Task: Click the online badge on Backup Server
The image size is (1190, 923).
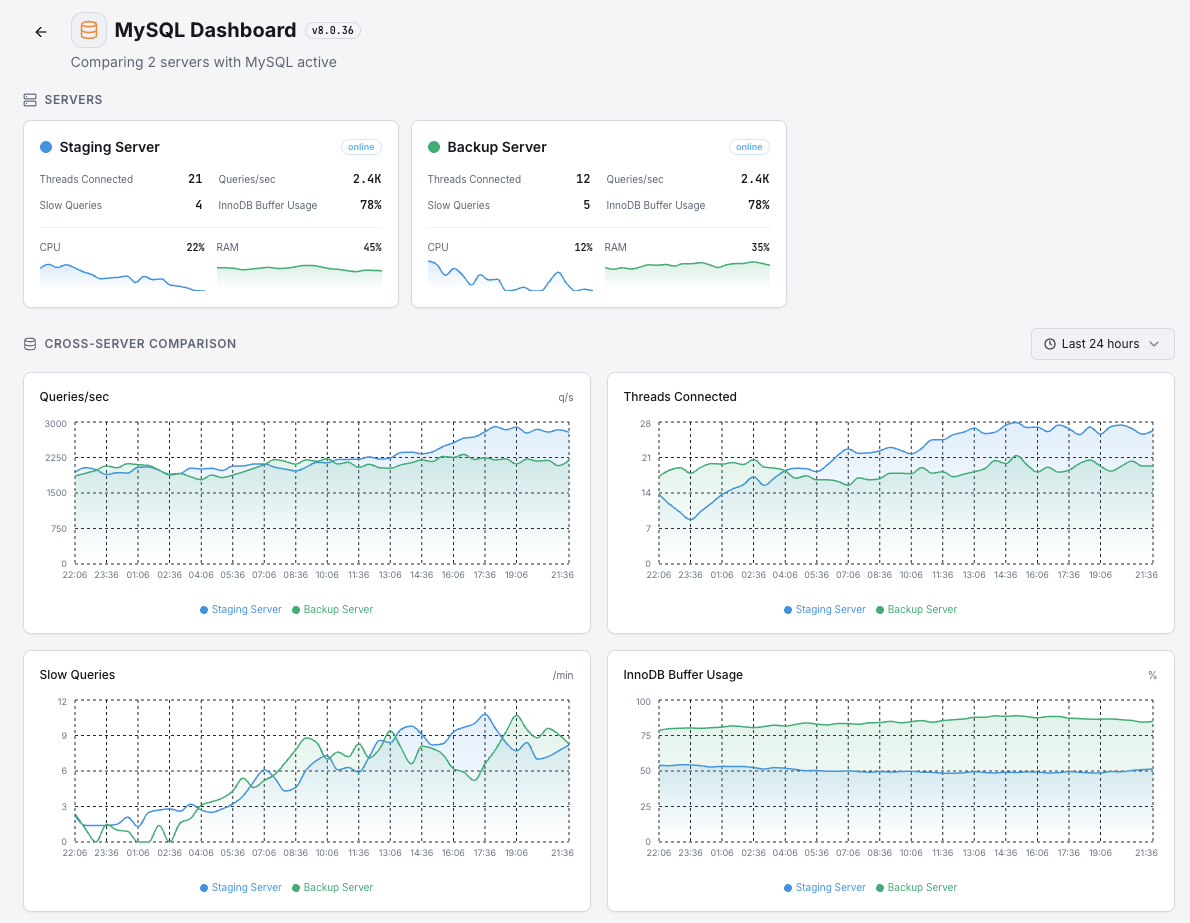Action: click(x=749, y=146)
